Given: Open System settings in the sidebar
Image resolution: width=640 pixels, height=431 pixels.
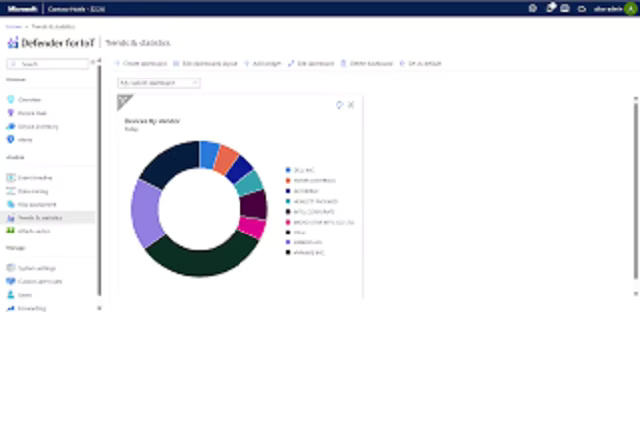Looking at the screenshot, I should tap(31, 268).
